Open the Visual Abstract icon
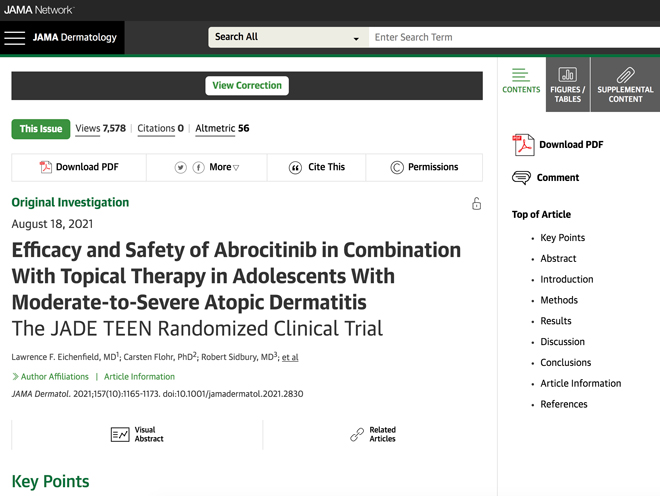This screenshot has height=496, width=660. (120, 434)
